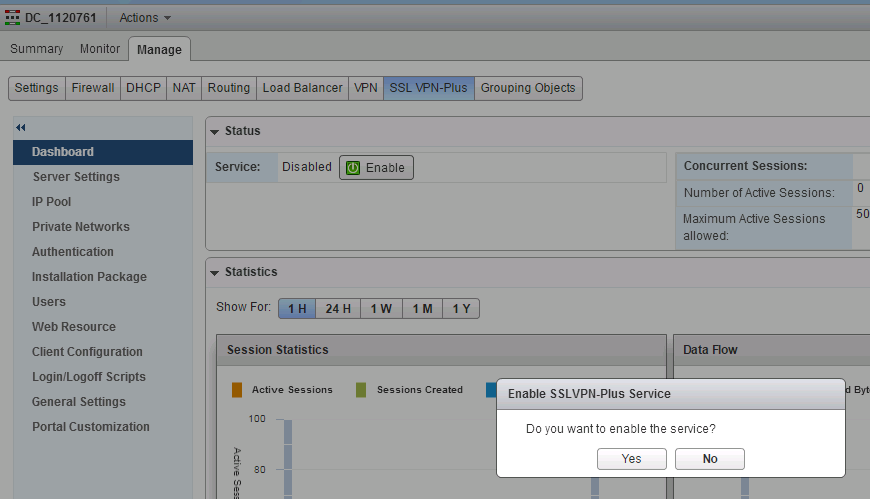Click No in the enable dialog
This screenshot has height=499, width=870.
(710, 459)
